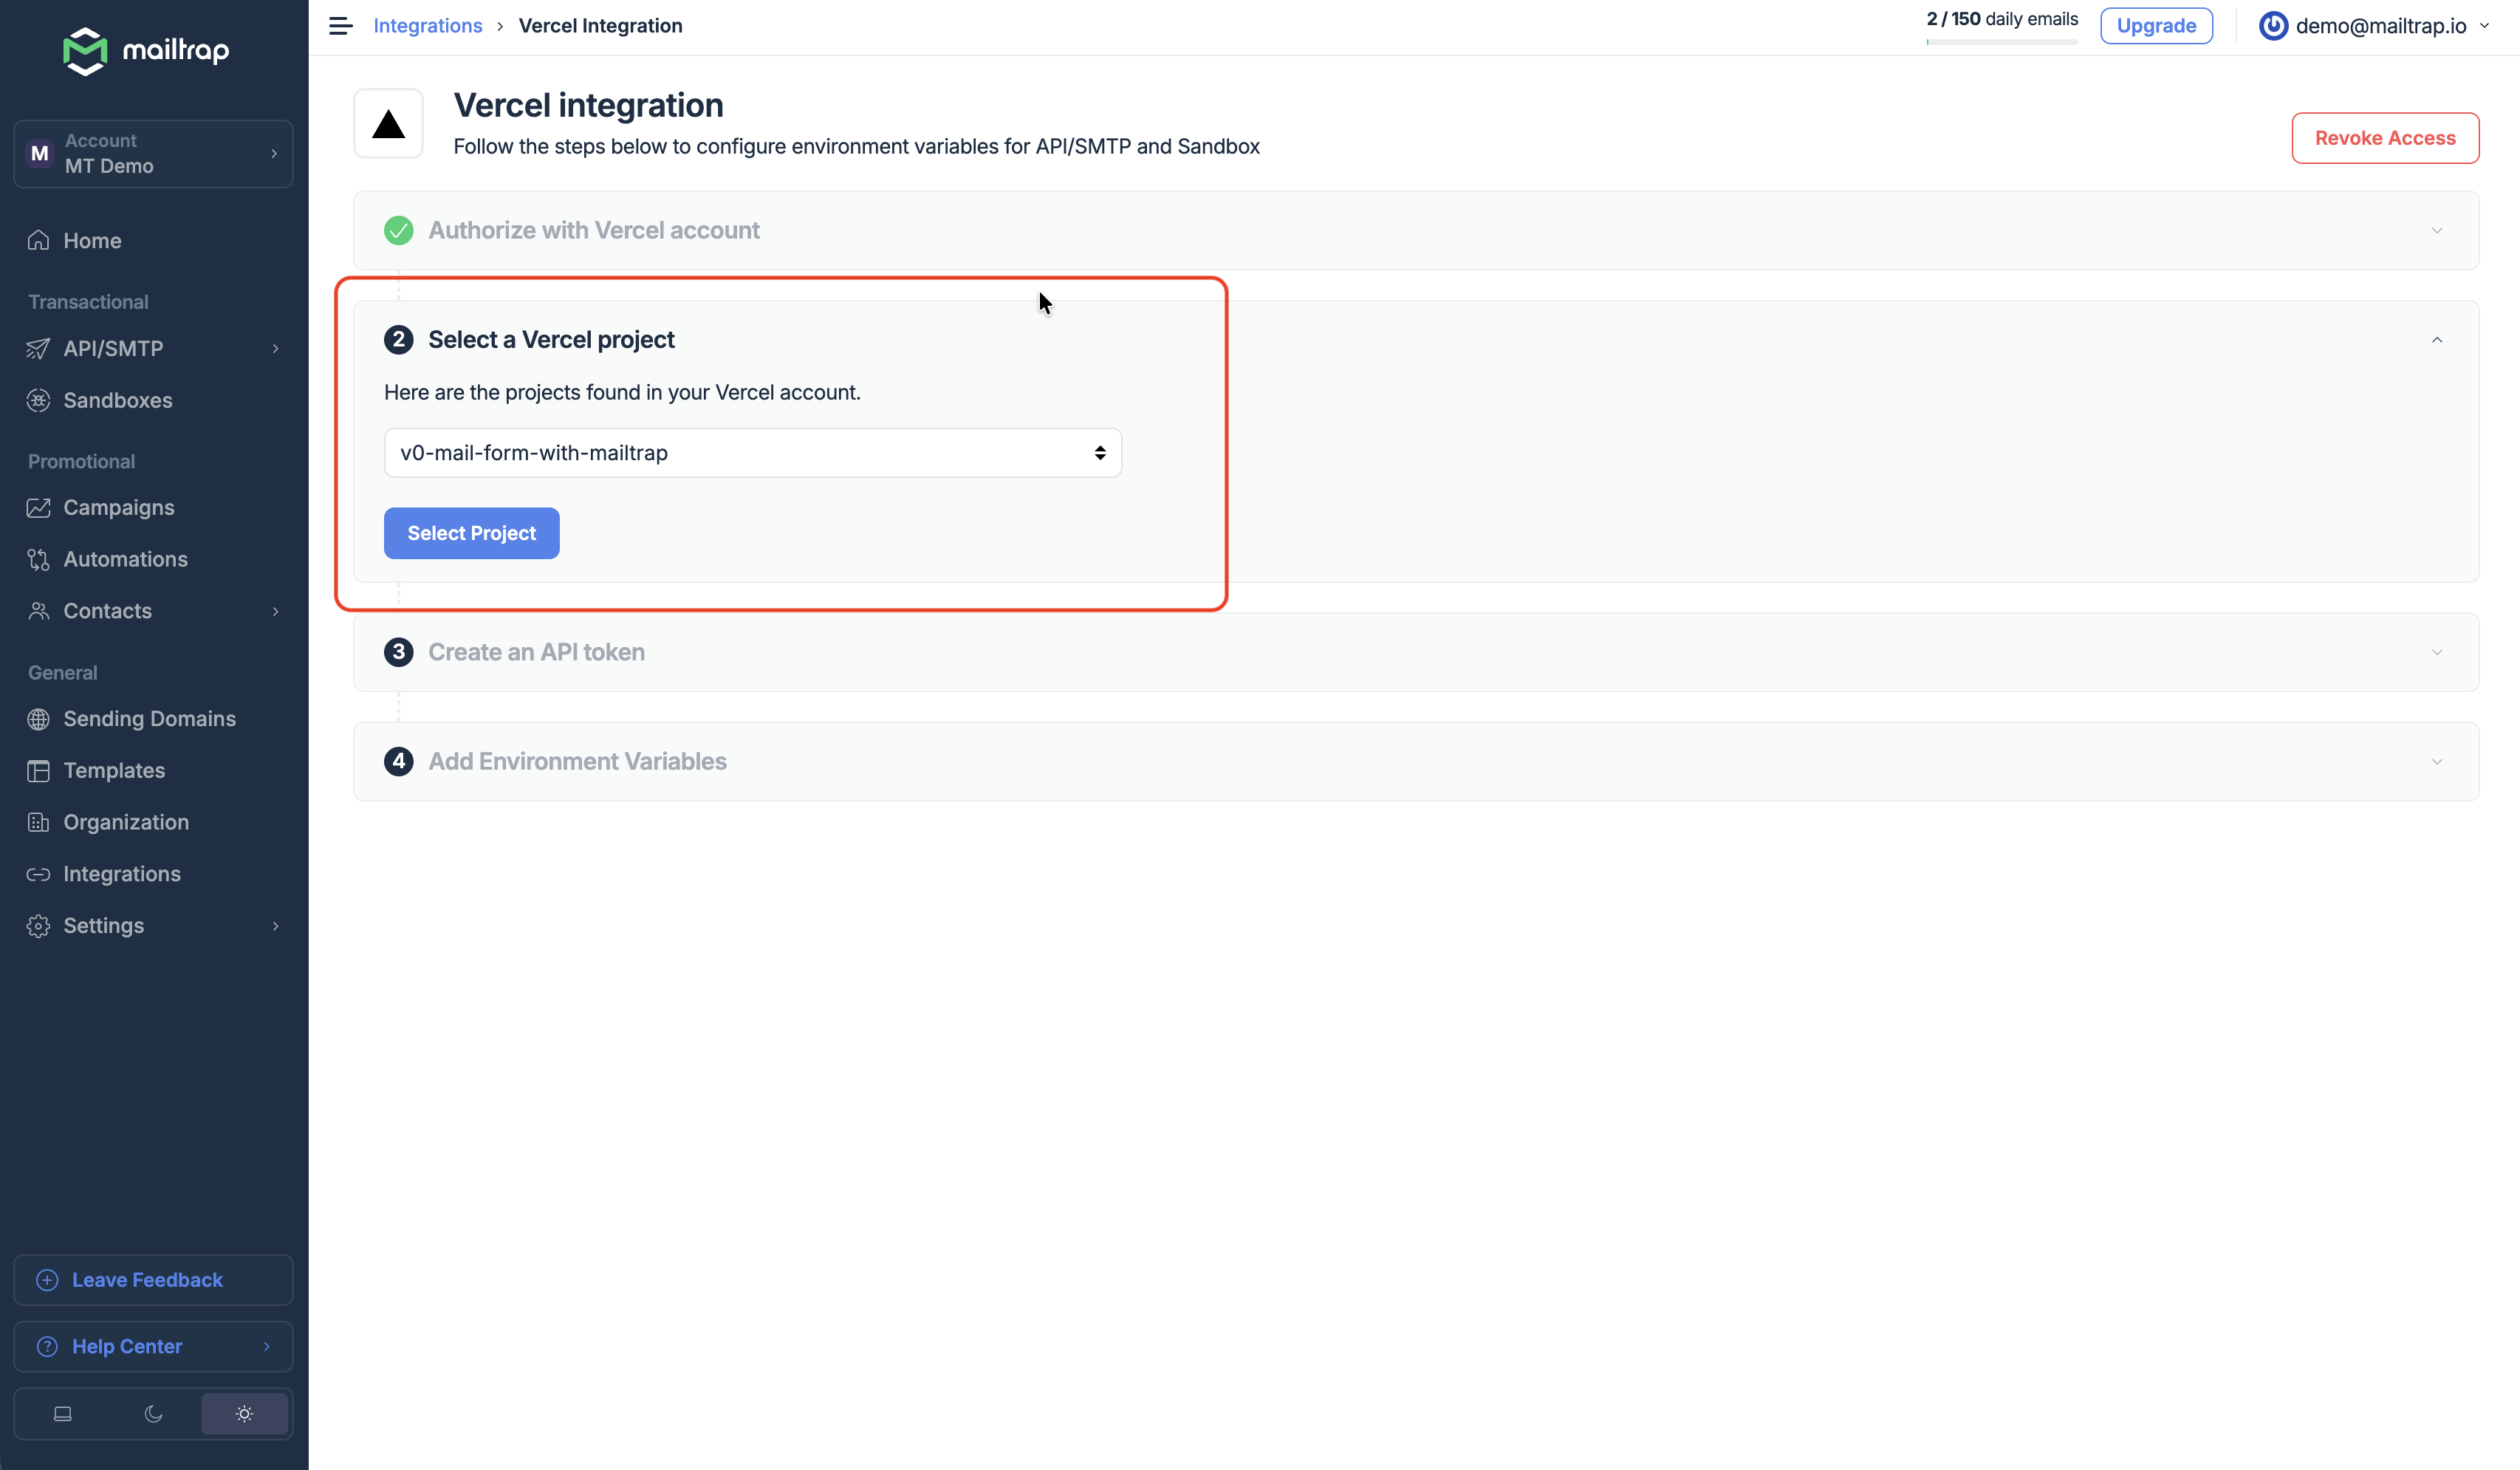2520x1470 pixels.
Task: Click the daily emails usage progress bar
Action: (2001, 42)
